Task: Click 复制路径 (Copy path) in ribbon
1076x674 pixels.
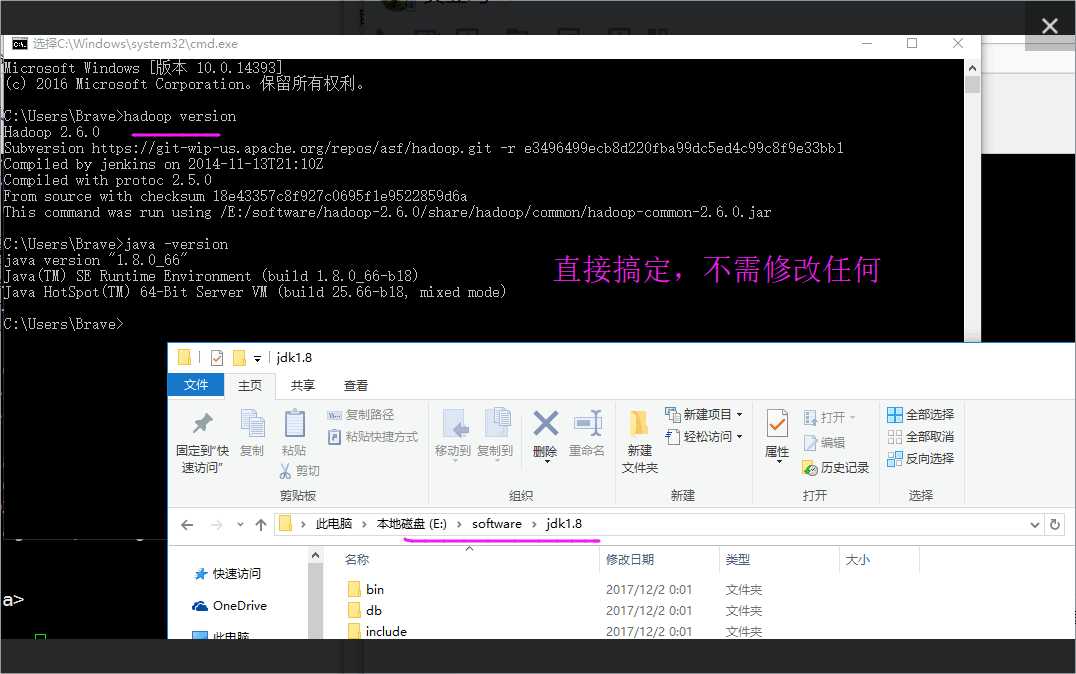Action: [x=361, y=415]
